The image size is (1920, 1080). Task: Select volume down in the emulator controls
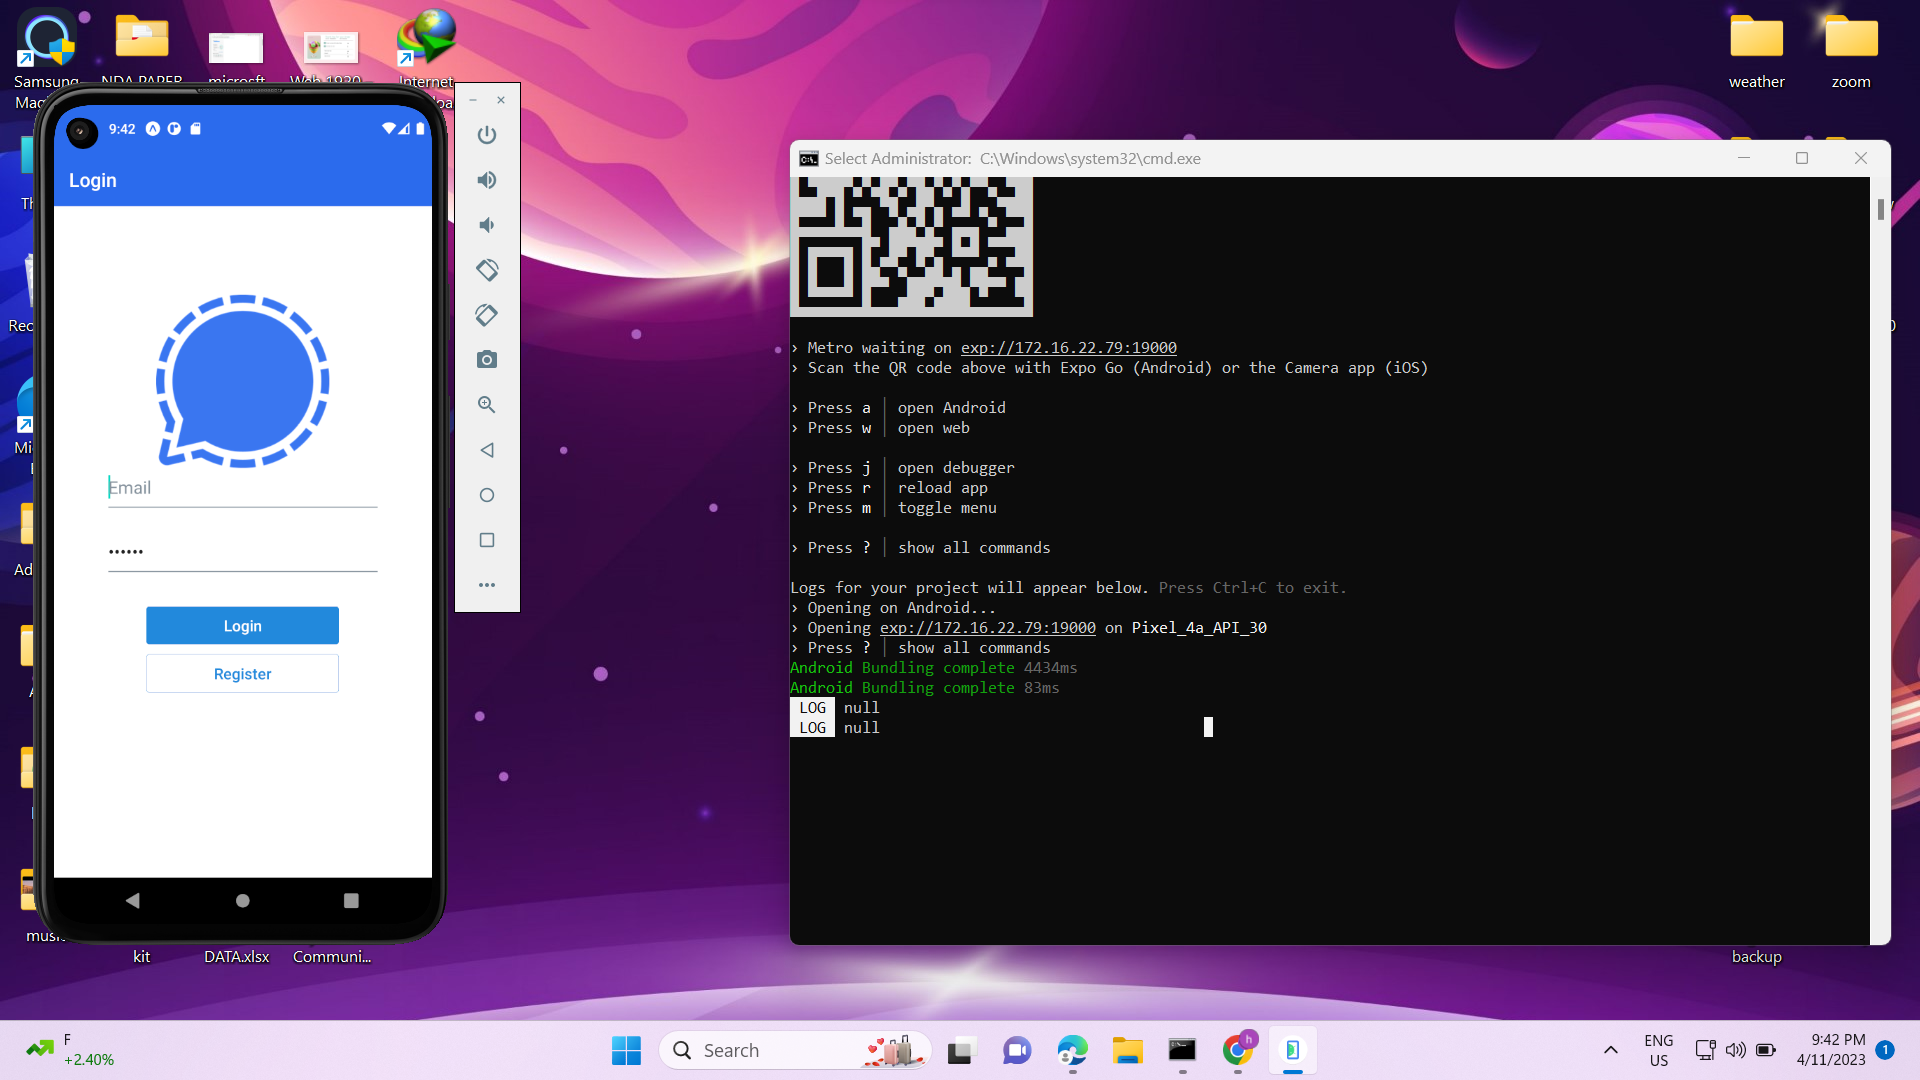(487, 225)
